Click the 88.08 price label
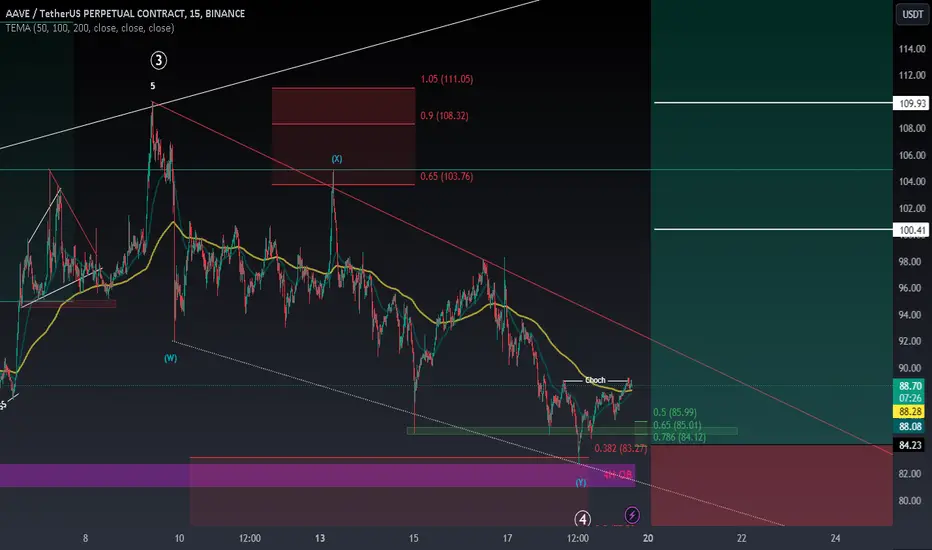Viewport: 932px width, 550px height. [910, 426]
